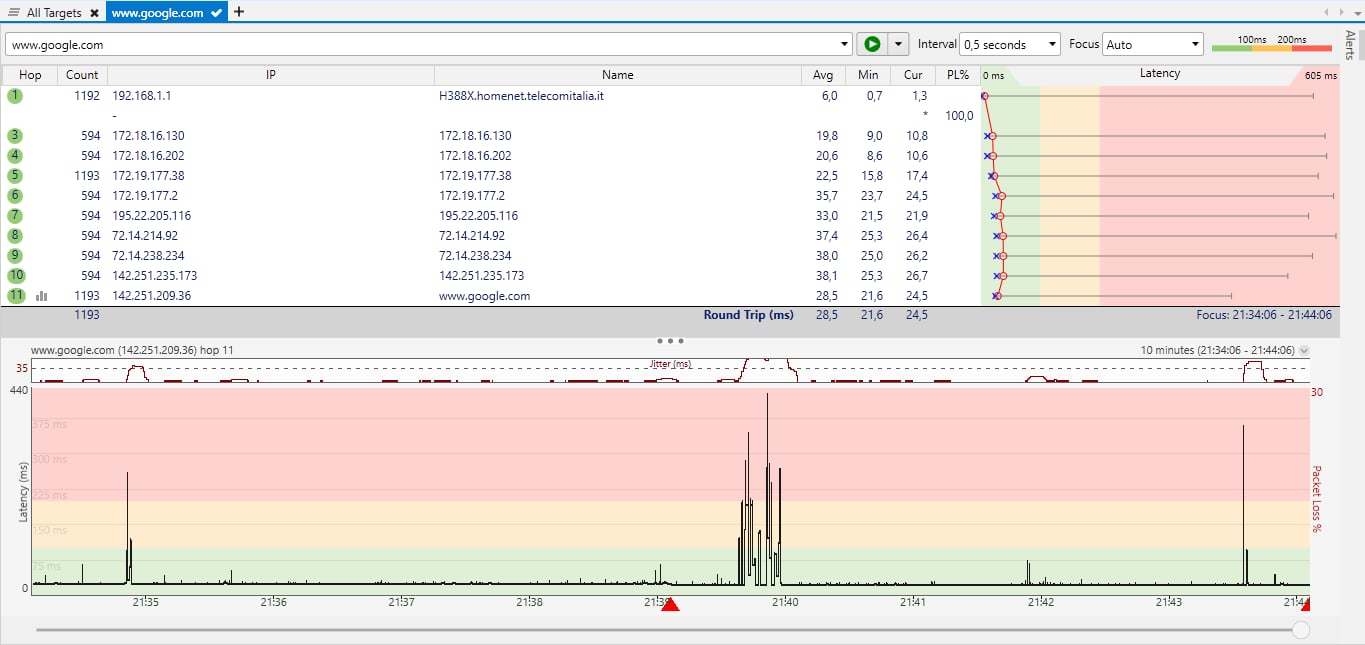Click the Focus: 21:34:06 - 21:44:06 label
This screenshot has height=645, width=1365.
[x=1264, y=315]
